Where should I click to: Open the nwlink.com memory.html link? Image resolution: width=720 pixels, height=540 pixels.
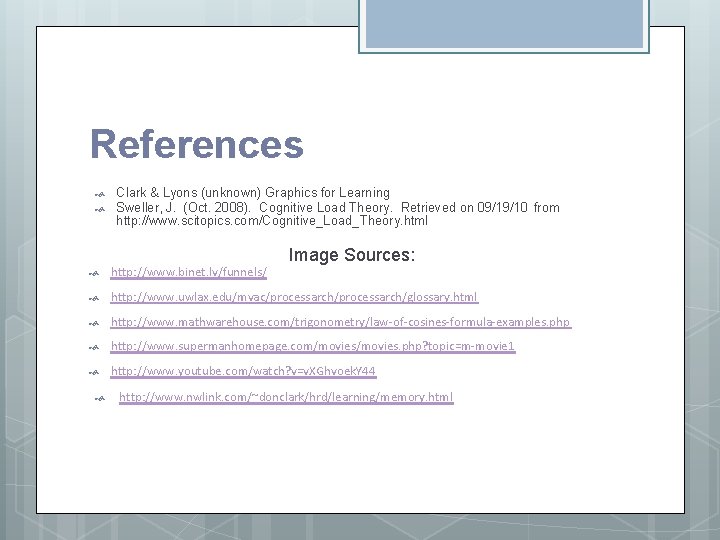[286, 397]
